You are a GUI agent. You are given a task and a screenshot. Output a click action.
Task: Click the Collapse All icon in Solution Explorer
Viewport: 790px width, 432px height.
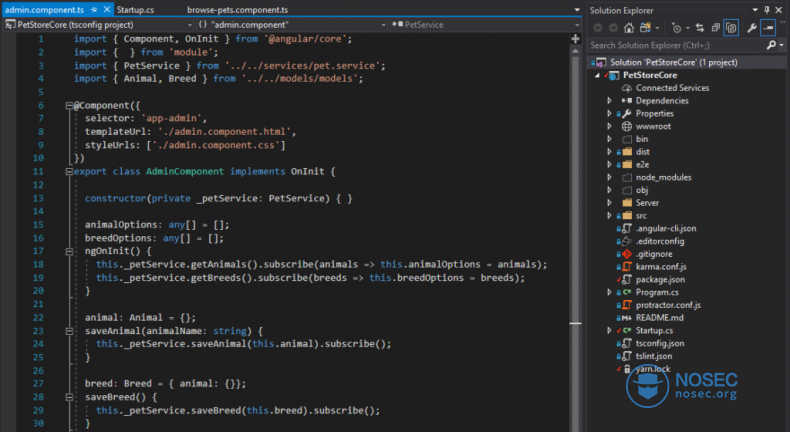point(715,28)
